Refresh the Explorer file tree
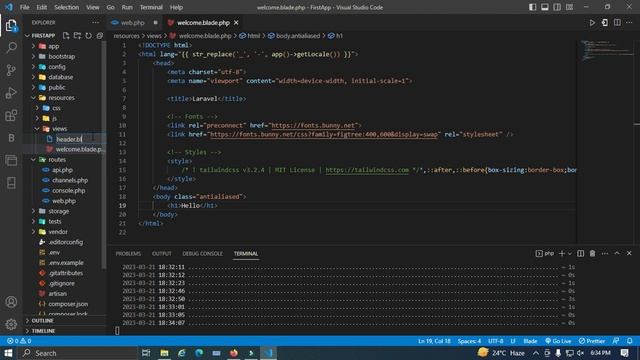This screenshot has width=640, height=360. click(x=89, y=36)
